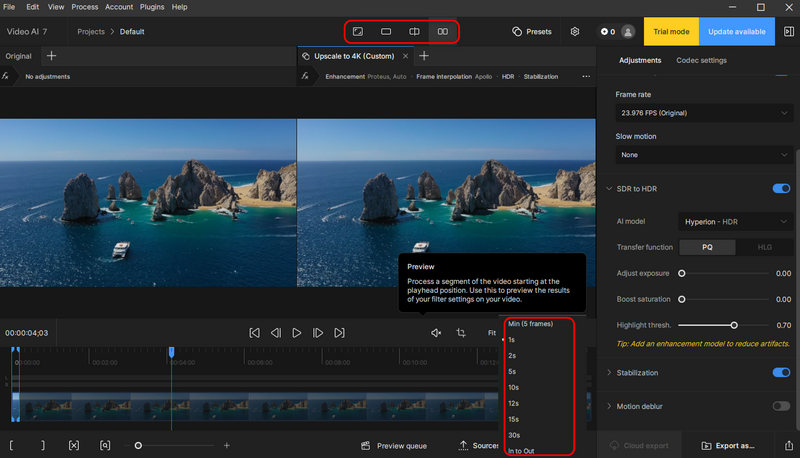Open the Slow motion dropdown
This screenshot has width=800, height=458.
704,155
